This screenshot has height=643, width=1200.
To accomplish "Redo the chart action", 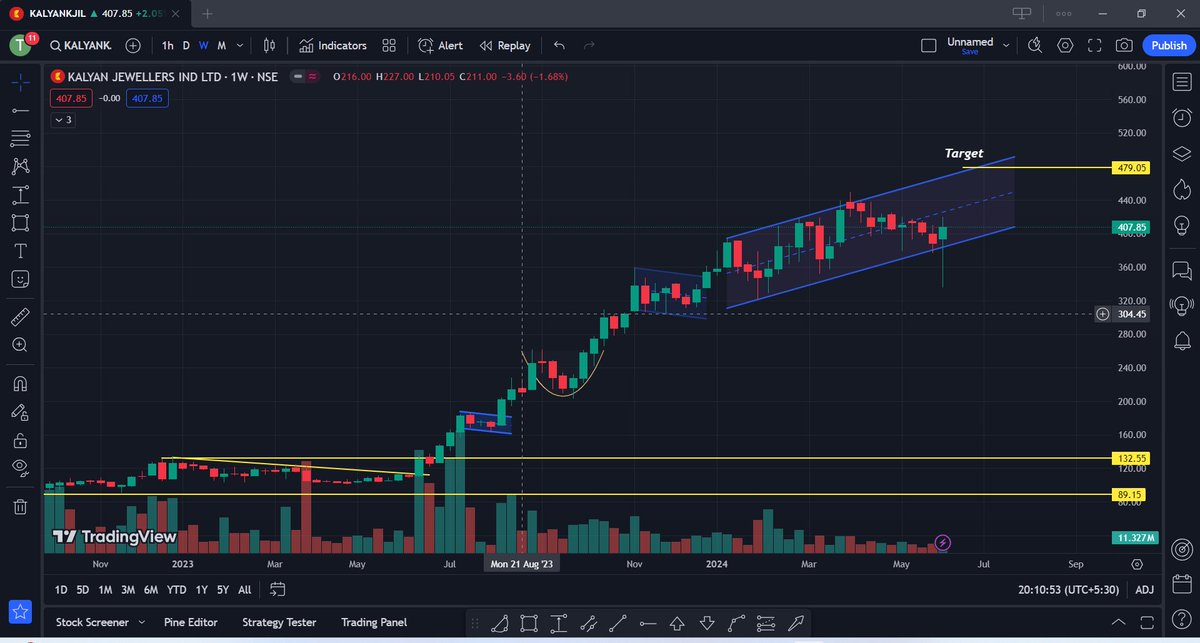I will 589,46.
